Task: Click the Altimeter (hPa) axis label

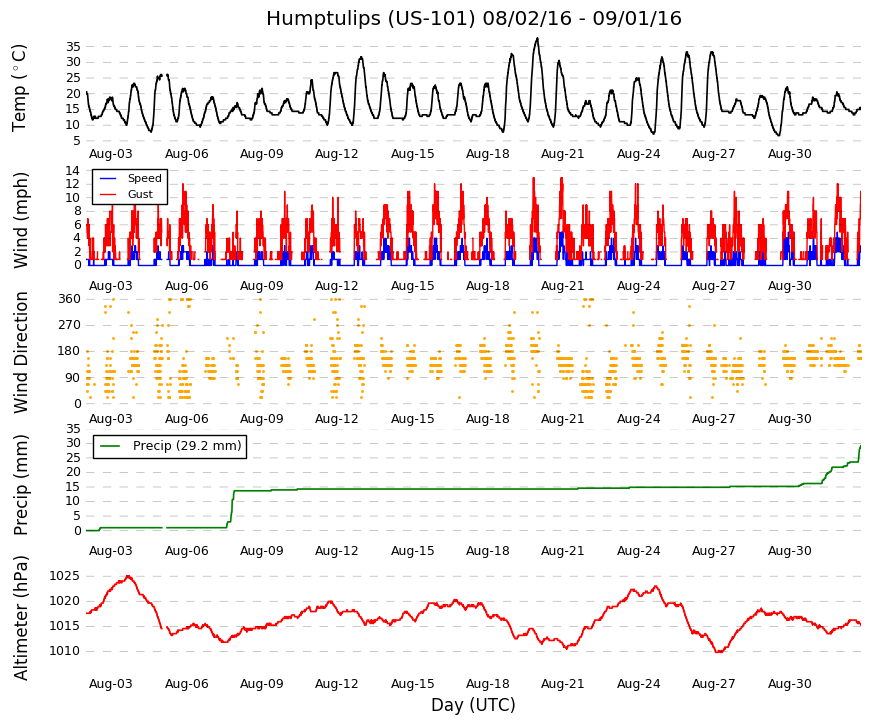Action: click(20, 618)
